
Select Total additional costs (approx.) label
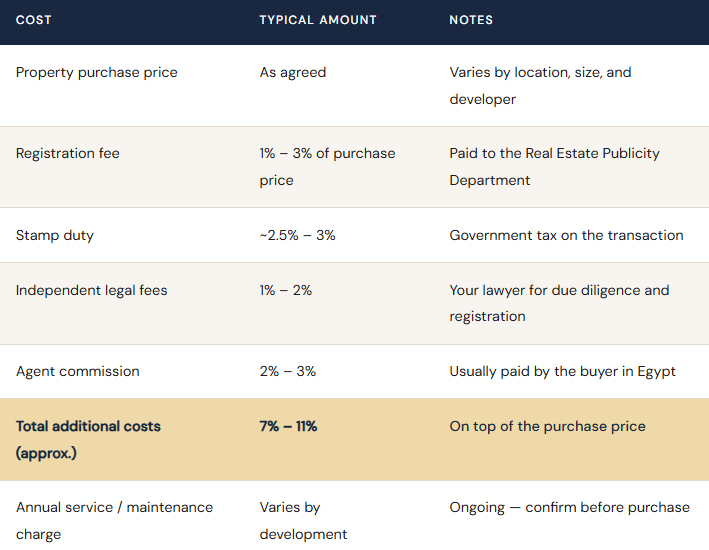click(88, 440)
